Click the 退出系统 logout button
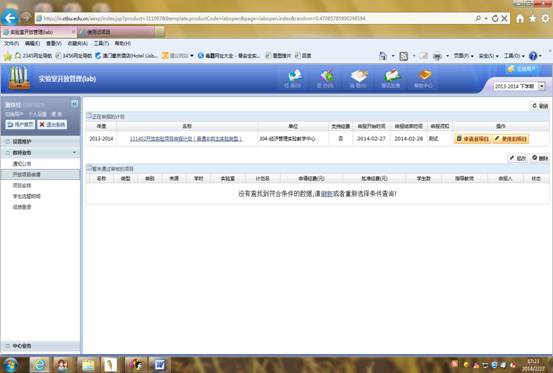553x373 pixels. 52,124
